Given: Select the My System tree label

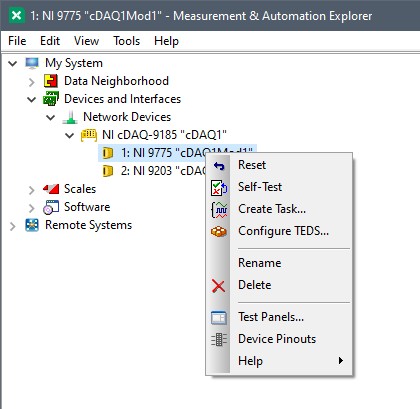Looking at the screenshot, I should tap(74, 63).
